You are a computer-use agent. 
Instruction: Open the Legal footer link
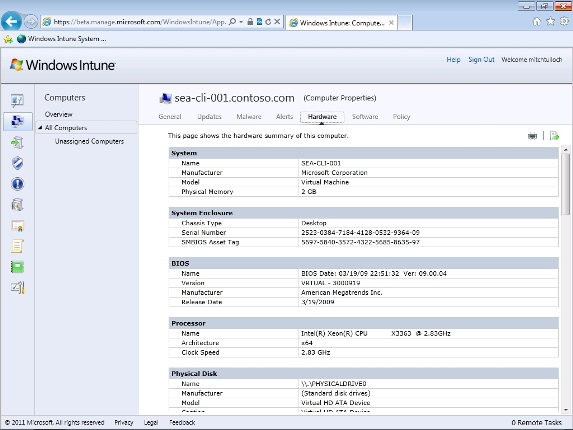151,422
